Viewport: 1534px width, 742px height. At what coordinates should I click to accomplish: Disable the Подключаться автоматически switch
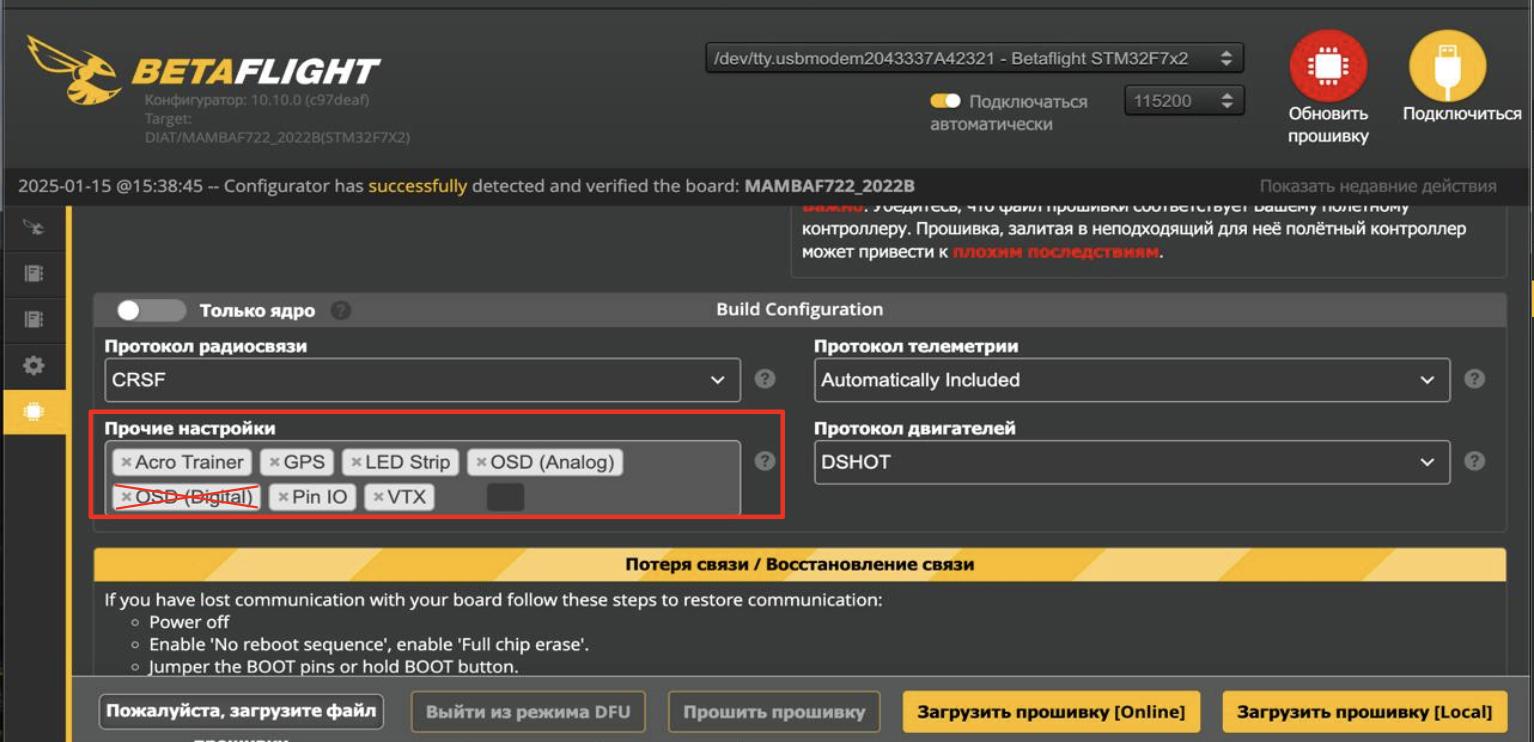[x=945, y=101]
